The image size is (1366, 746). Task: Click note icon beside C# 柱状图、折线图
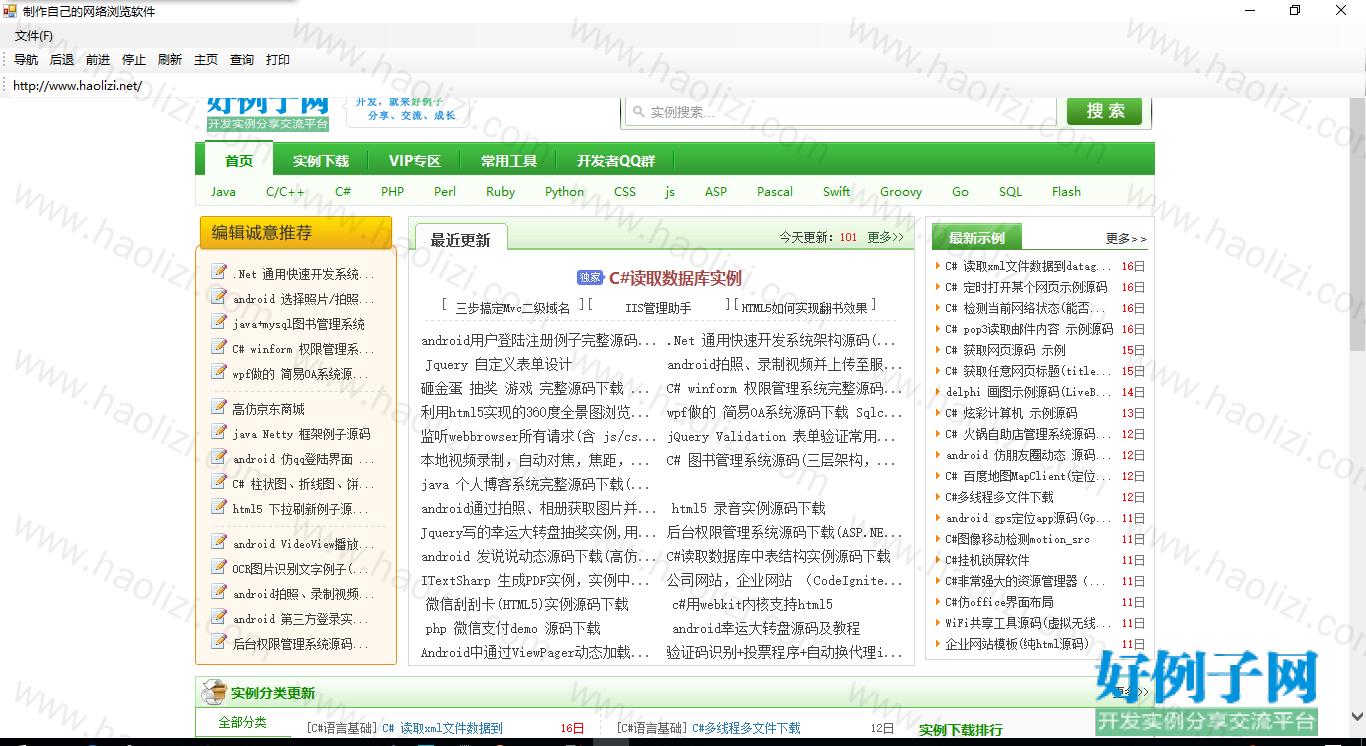(219, 481)
